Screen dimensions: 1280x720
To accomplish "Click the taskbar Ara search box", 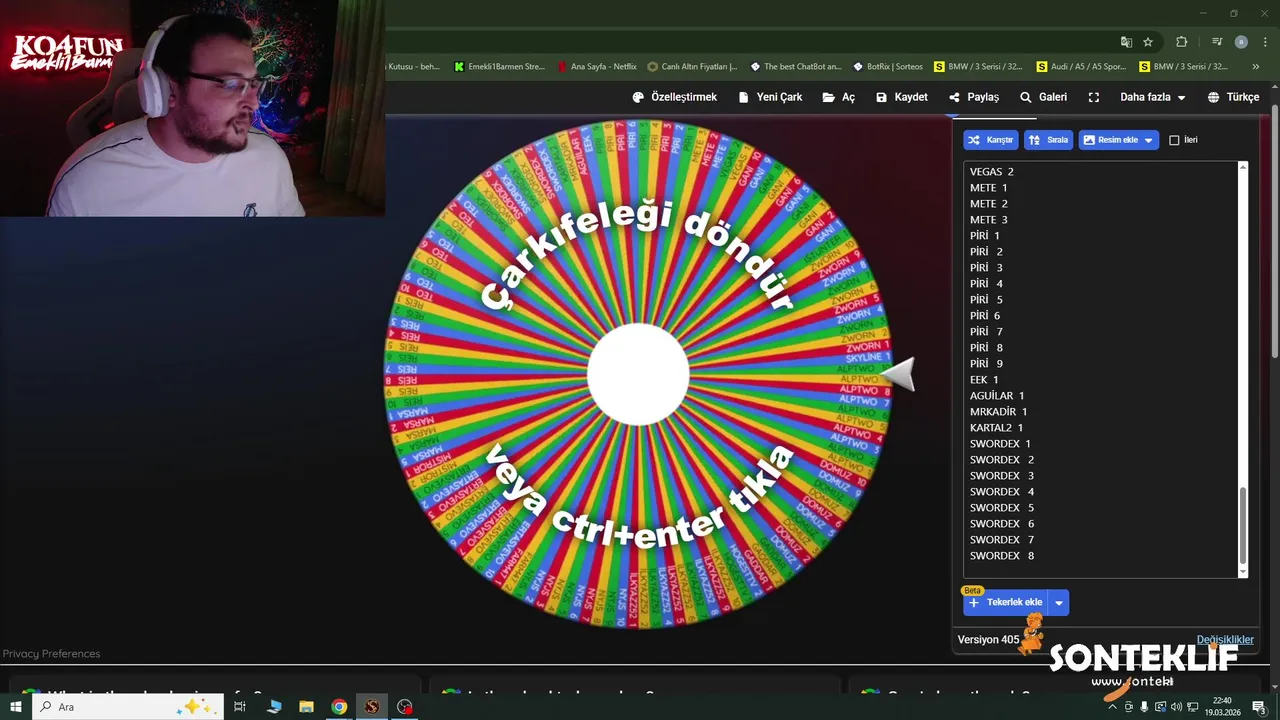I will pyautogui.click(x=130, y=707).
